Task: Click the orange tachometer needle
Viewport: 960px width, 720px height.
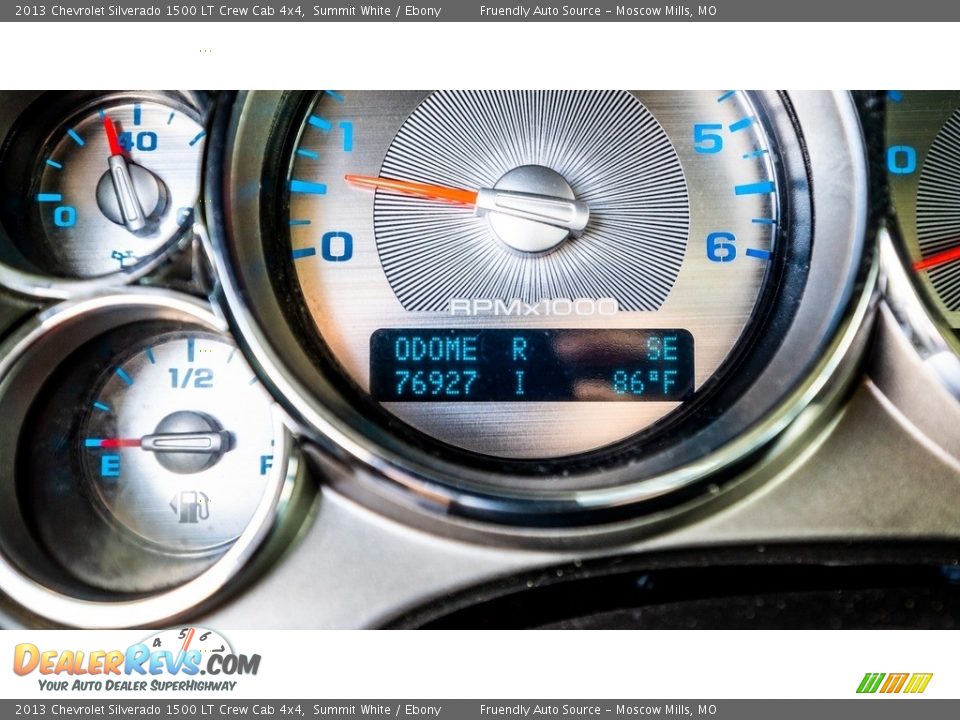Action: (411, 188)
